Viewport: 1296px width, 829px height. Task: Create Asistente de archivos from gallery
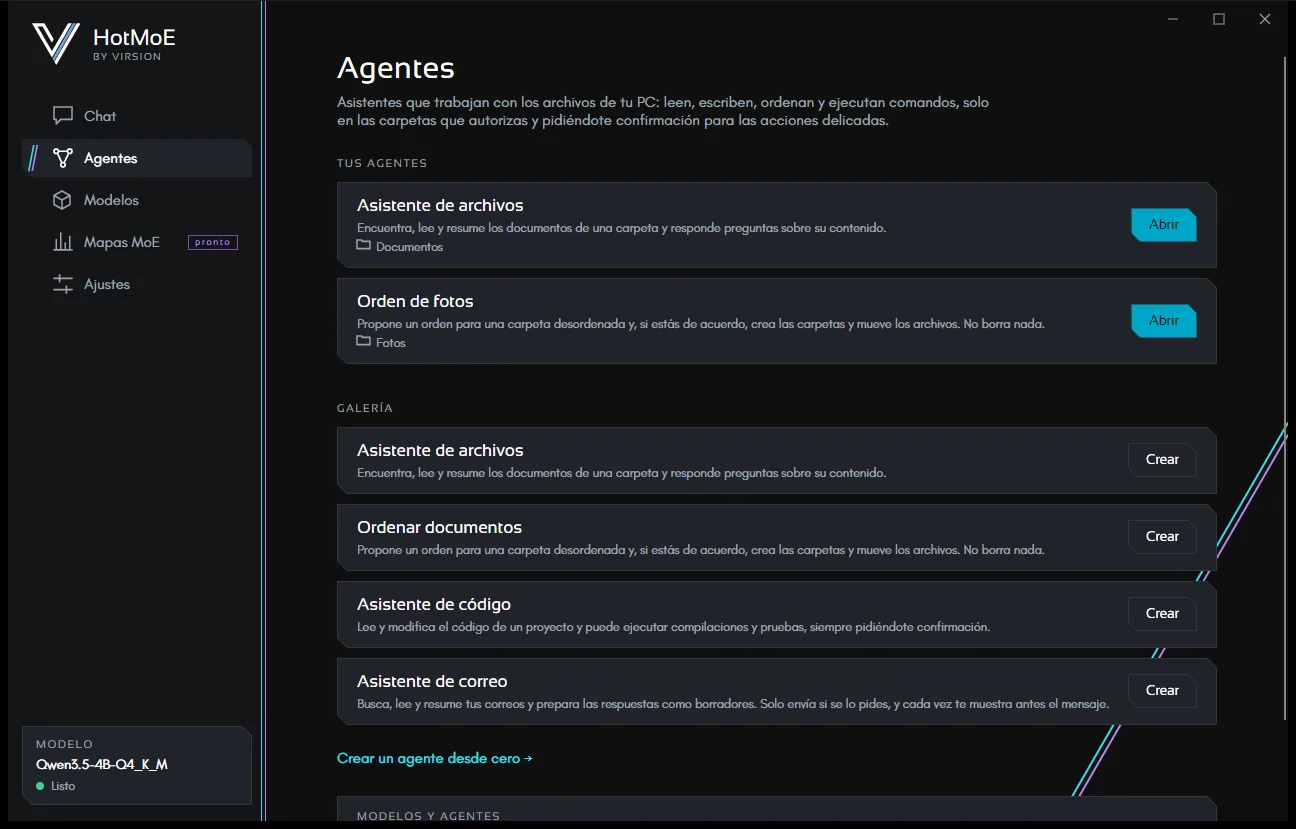tap(1162, 460)
